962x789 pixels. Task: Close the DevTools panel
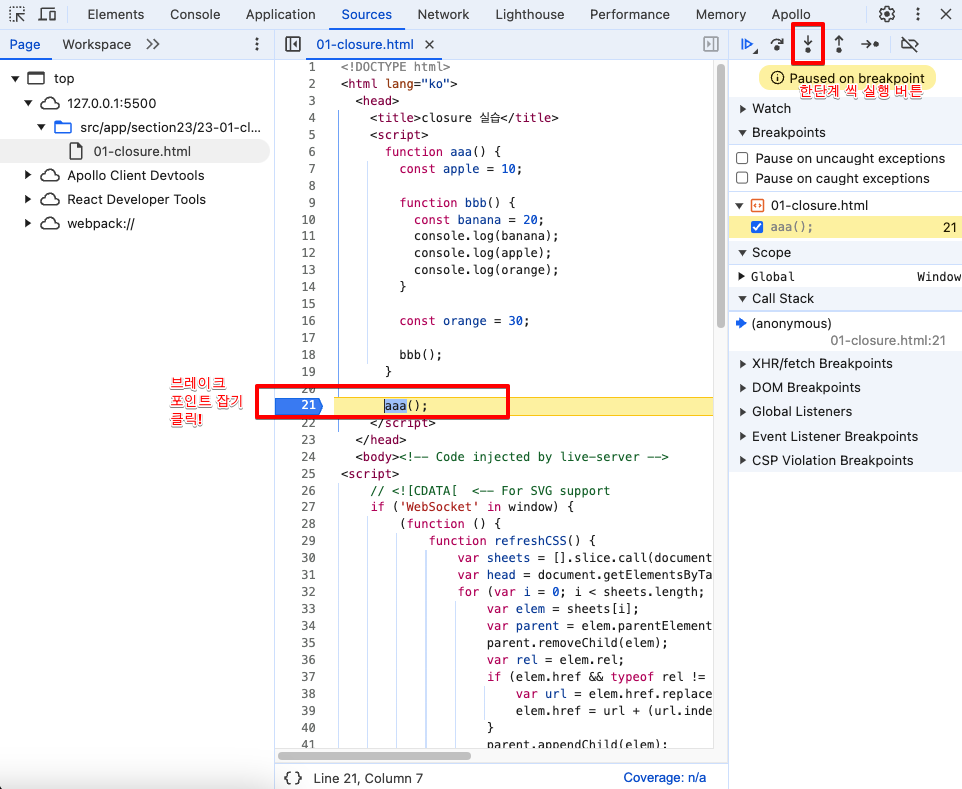tap(946, 14)
